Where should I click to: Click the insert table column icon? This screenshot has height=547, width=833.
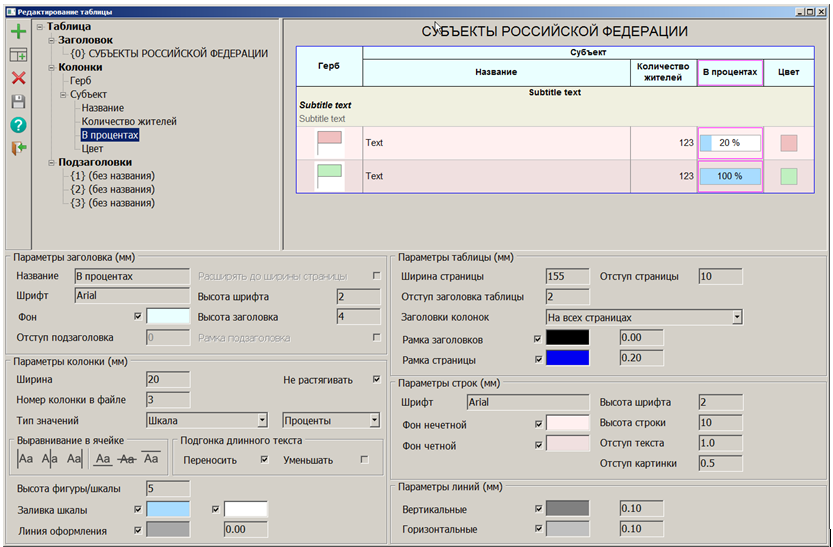pyautogui.click(x=18, y=55)
